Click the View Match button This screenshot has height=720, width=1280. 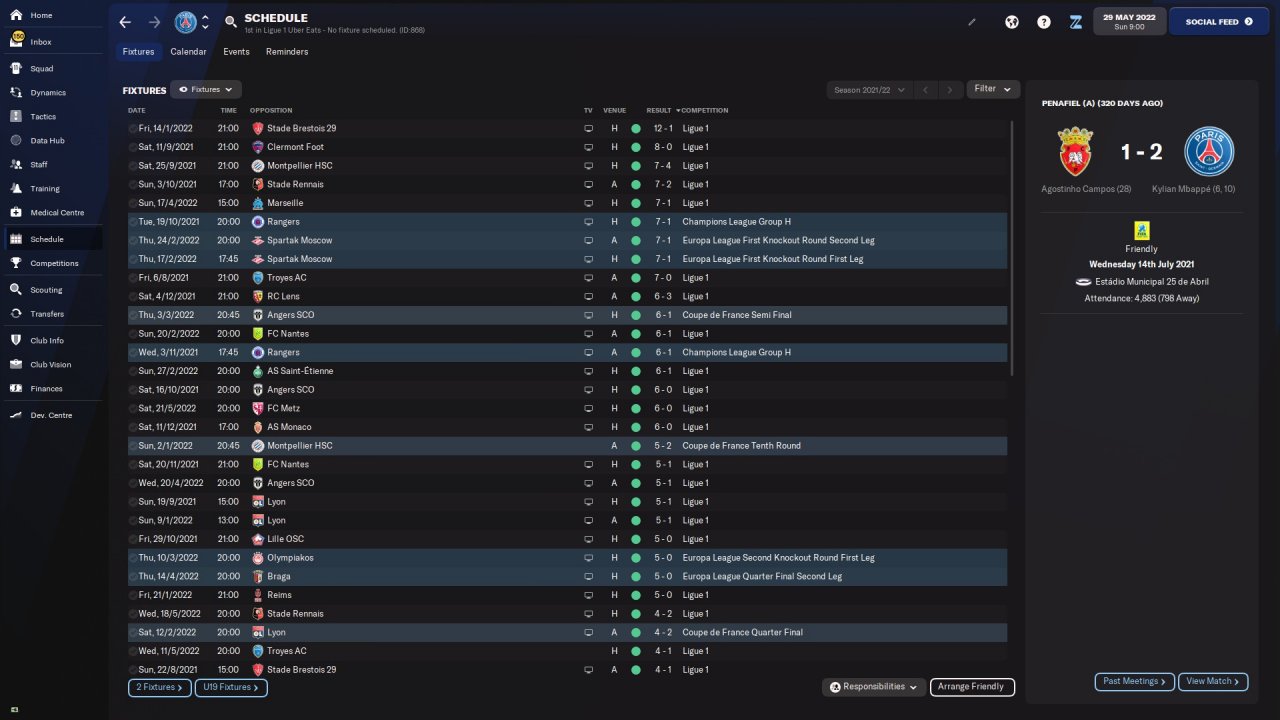point(1213,682)
